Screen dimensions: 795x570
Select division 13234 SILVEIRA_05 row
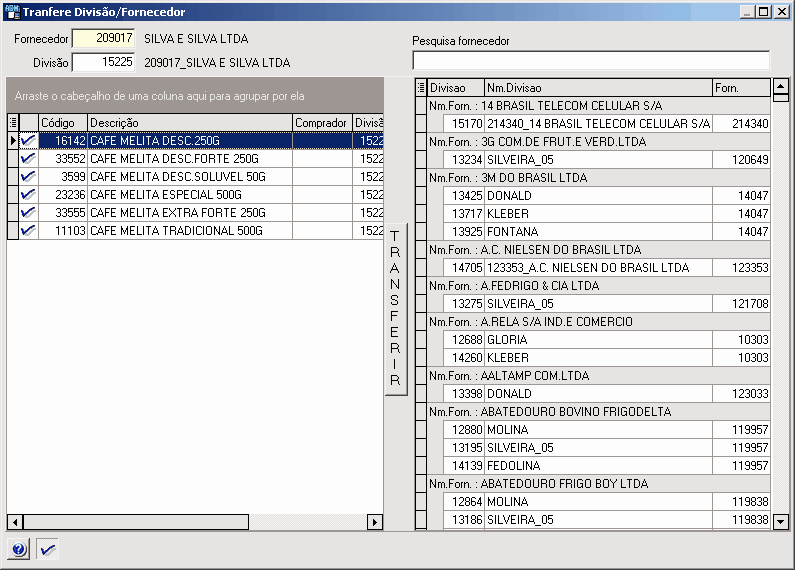(x=607, y=160)
